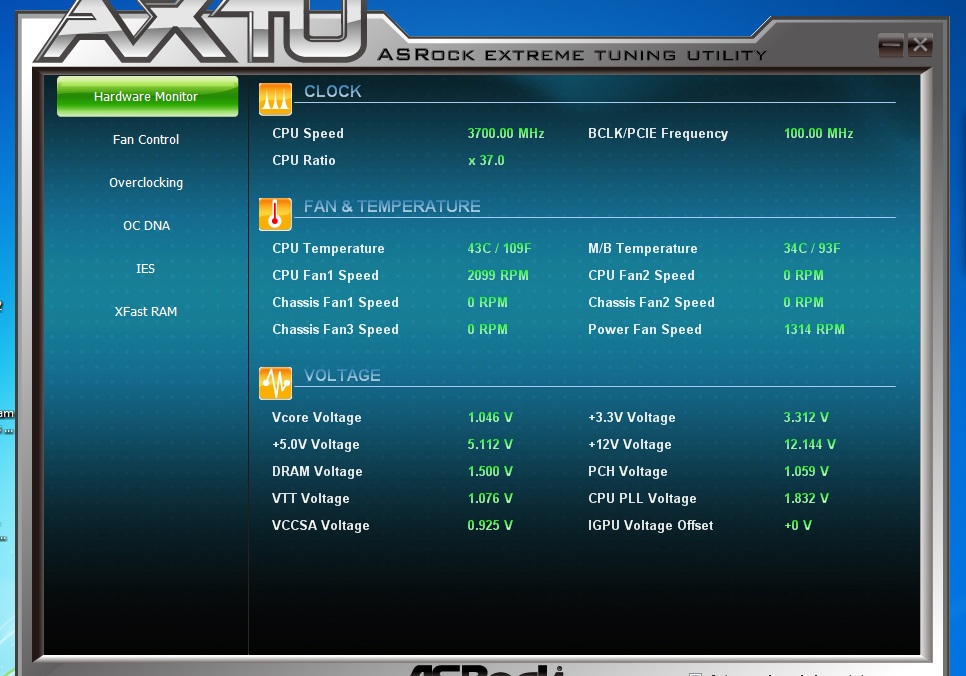
Task: Close the AXTU utility window
Action: [920, 45]
